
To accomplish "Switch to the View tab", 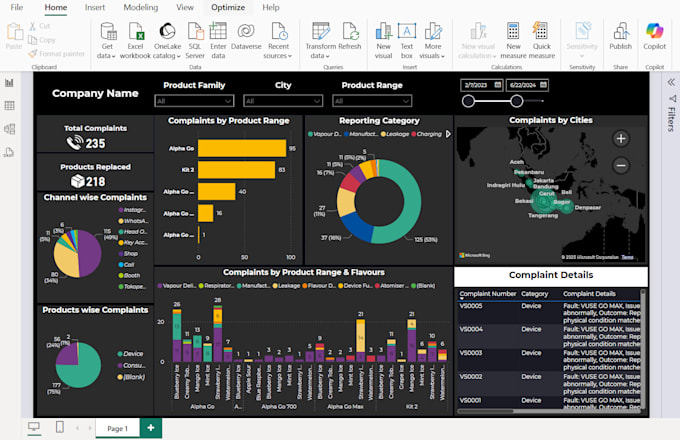I will pos(185,7).
